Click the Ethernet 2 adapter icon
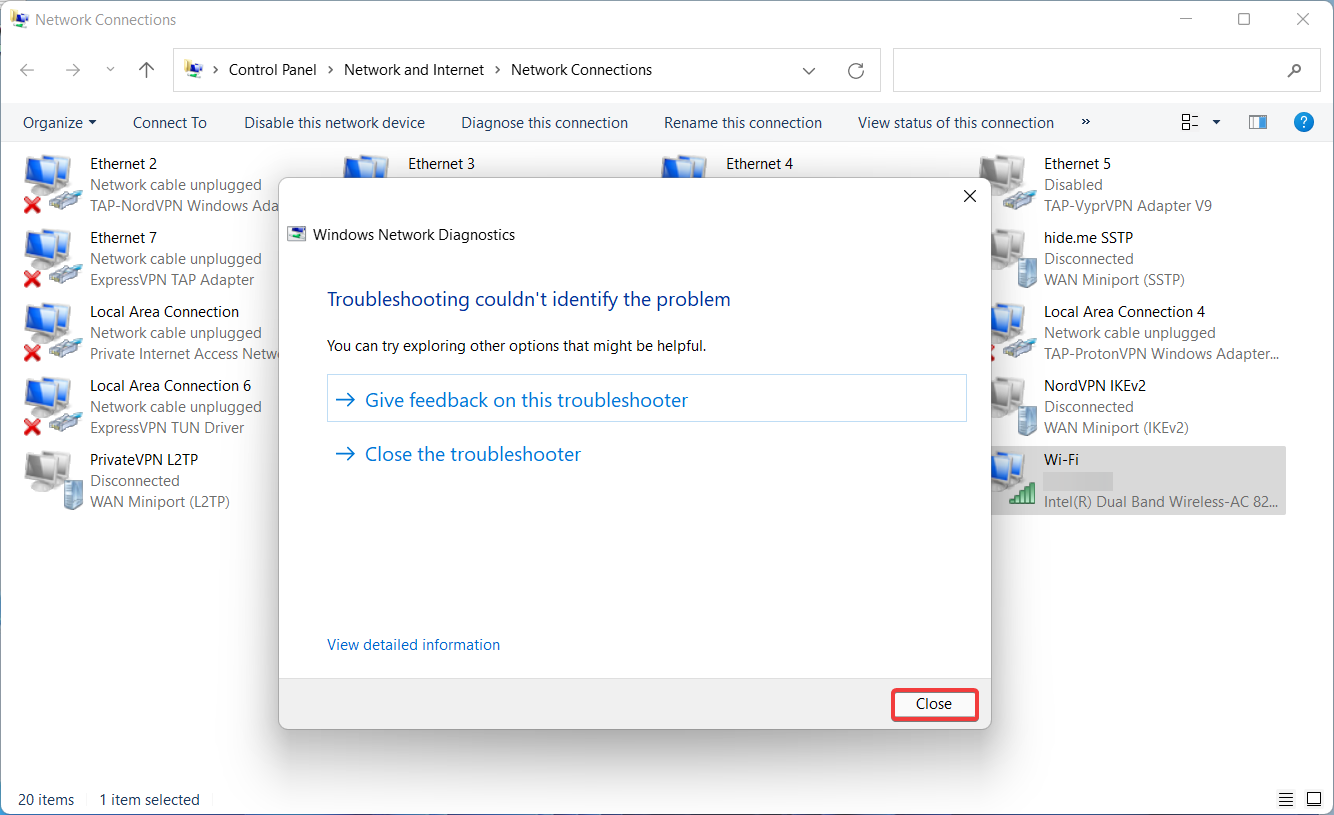The width and height of the screenshot is (1334, 815). click(x=48, y=183)
